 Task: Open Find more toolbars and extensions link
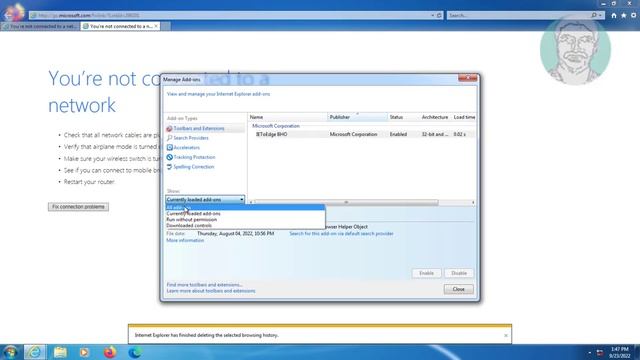coord(204,285)
